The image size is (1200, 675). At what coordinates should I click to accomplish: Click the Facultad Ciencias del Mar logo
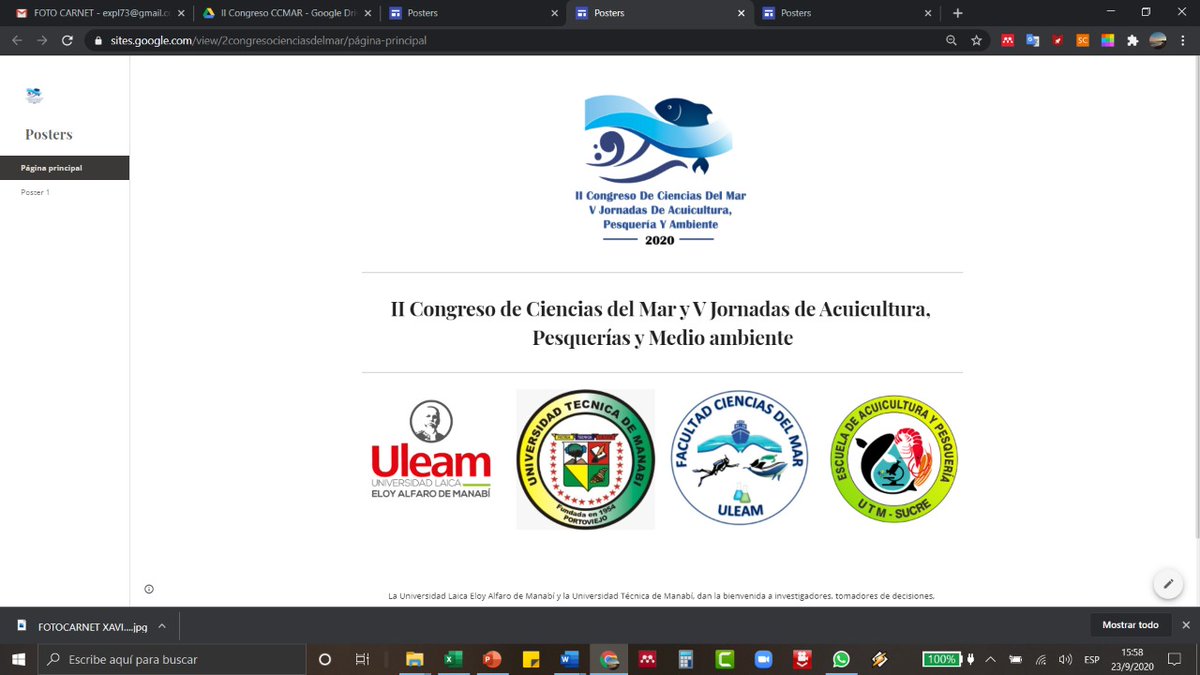point(739,458)
